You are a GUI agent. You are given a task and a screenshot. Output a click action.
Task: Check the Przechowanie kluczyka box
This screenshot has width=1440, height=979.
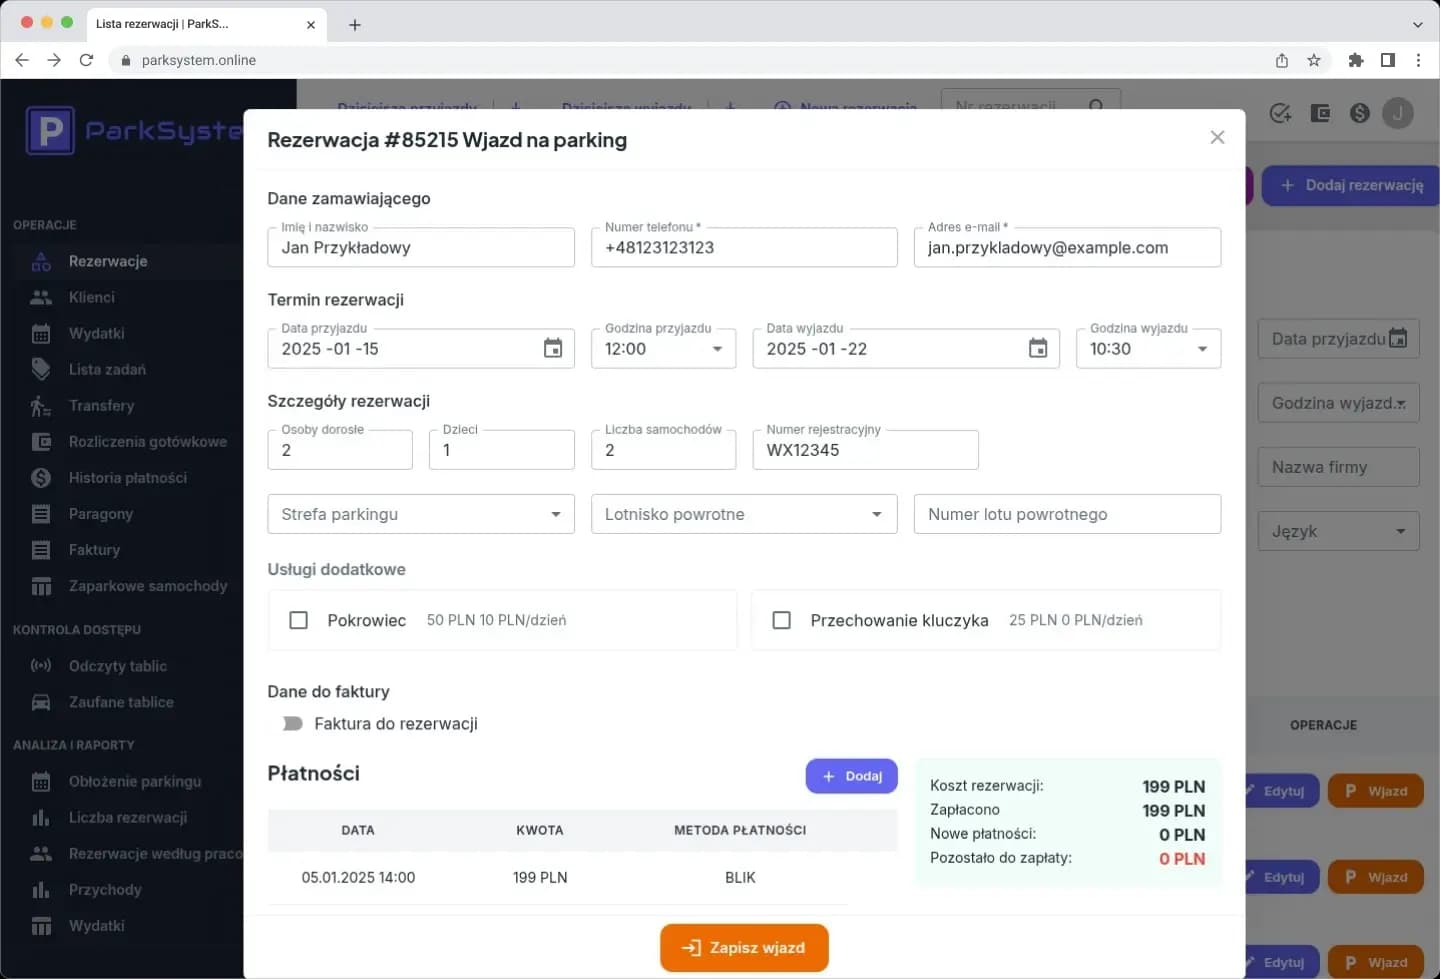[x=782, y=620]
